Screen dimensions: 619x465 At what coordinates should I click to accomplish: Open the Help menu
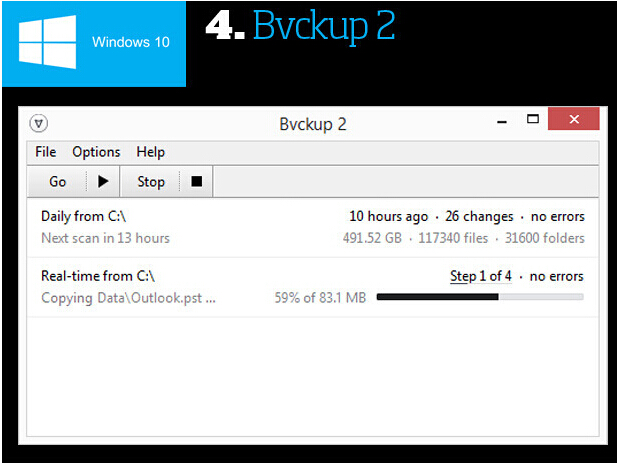pos(151,152)
